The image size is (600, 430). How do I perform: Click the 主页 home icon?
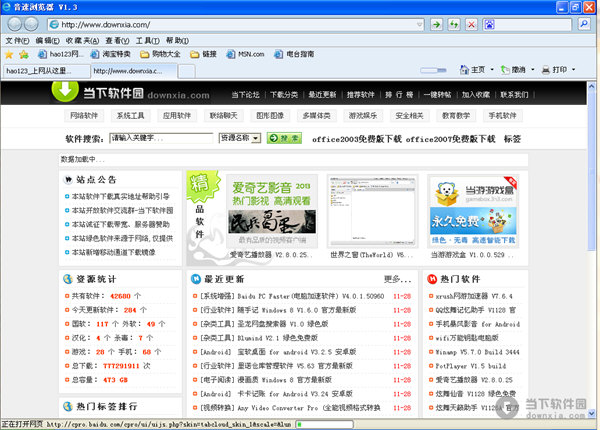pyautogui.click(x=464, y=70)
